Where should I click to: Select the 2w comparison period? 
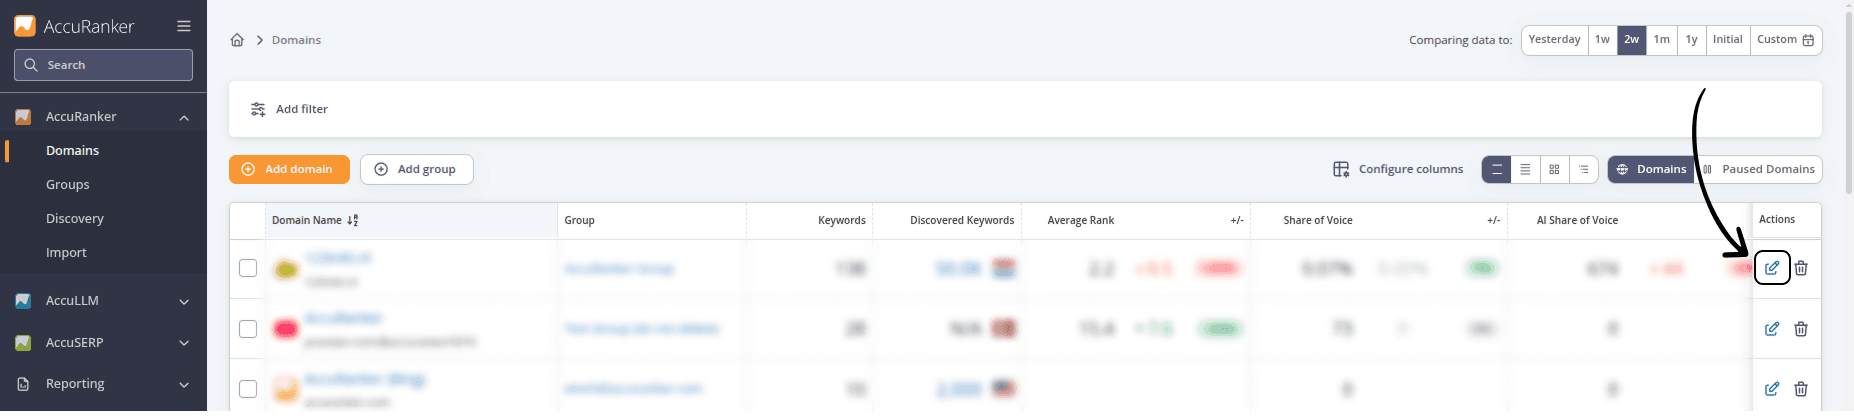coord(1631,40)
